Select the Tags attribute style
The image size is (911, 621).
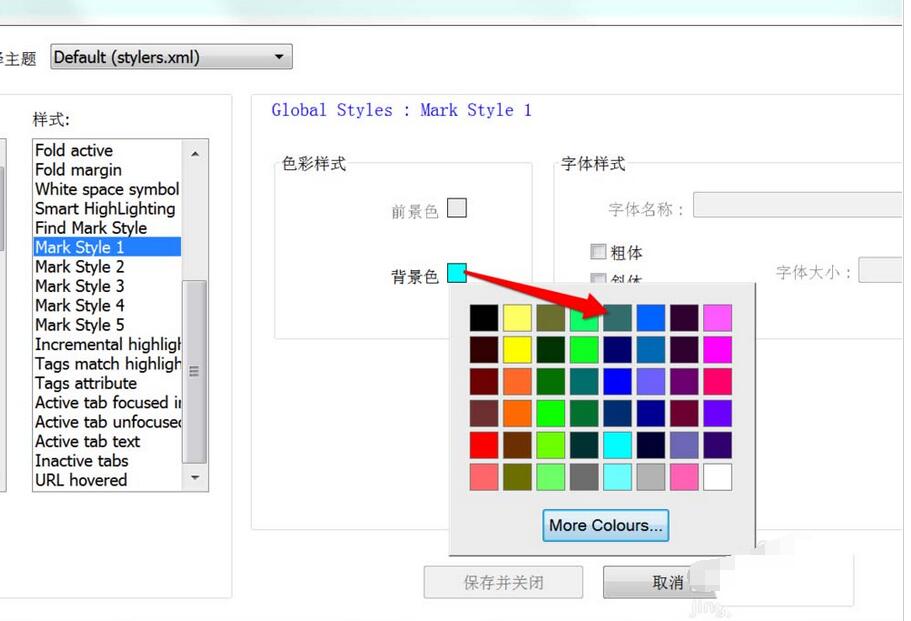84,383
